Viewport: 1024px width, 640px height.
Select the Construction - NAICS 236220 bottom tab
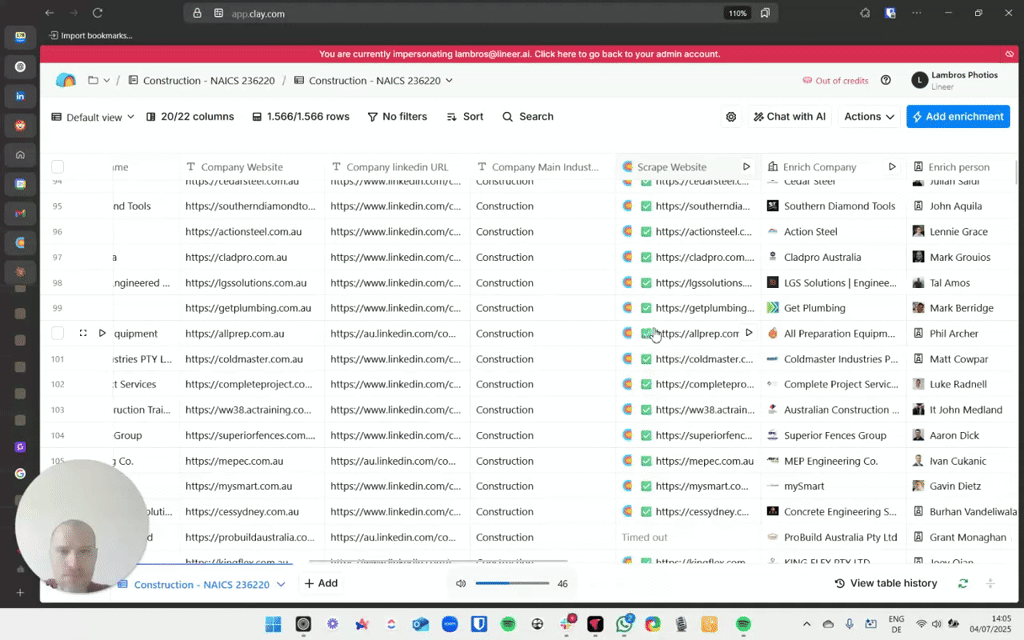pyautogui.click(x=201, y=584)
